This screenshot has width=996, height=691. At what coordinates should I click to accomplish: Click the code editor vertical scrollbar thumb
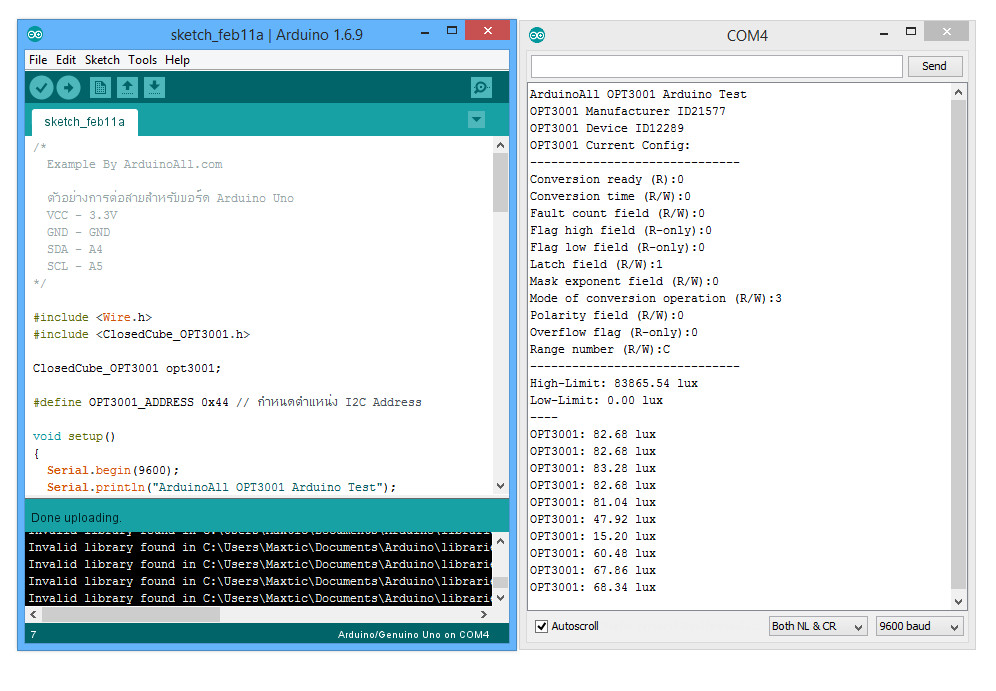coord(501,182)
